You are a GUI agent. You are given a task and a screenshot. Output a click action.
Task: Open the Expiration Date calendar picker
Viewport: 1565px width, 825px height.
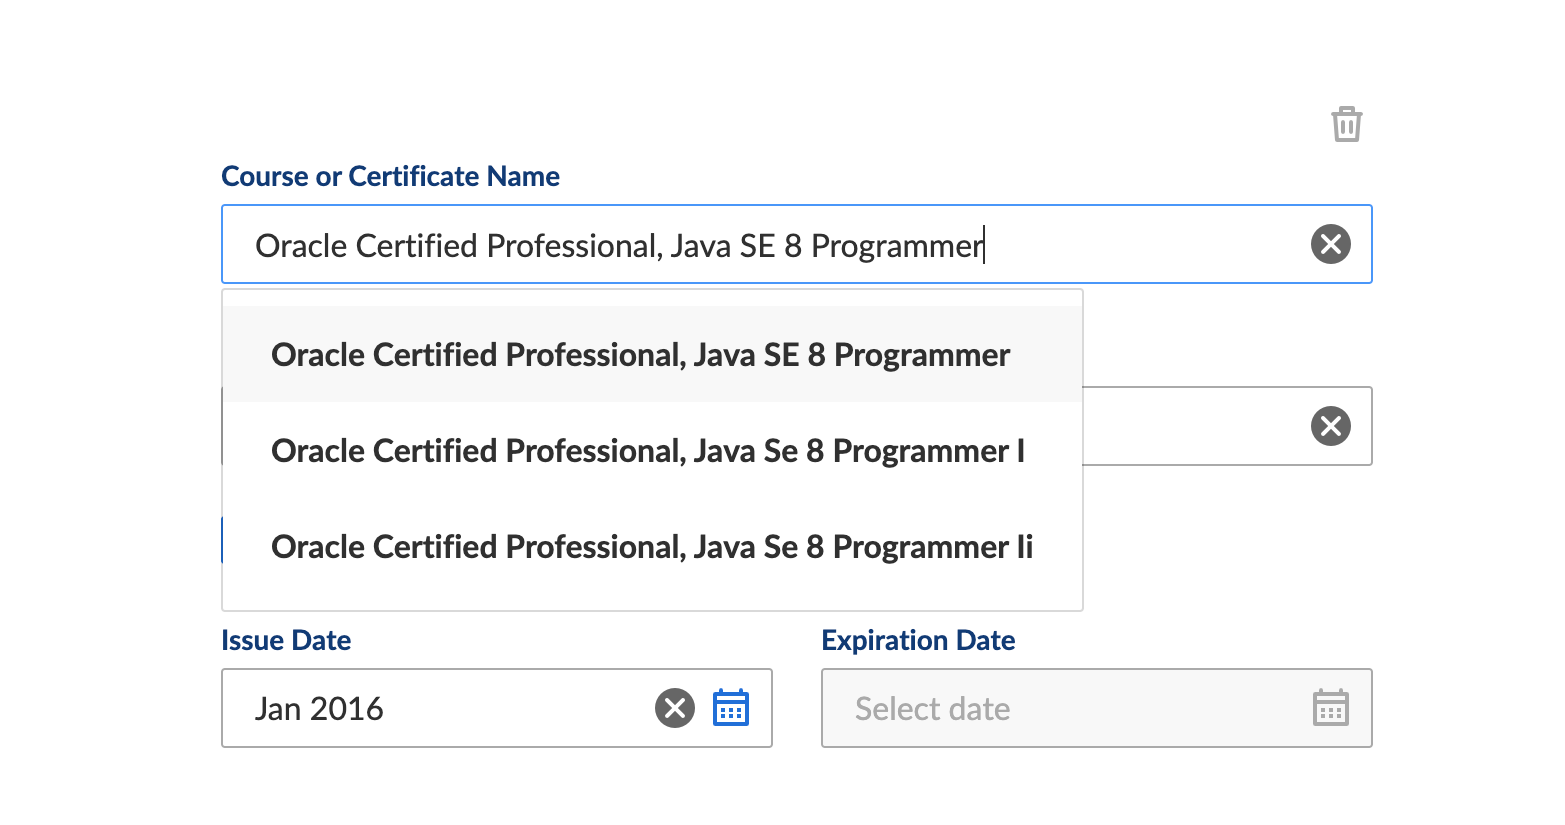click(1330, 708)
